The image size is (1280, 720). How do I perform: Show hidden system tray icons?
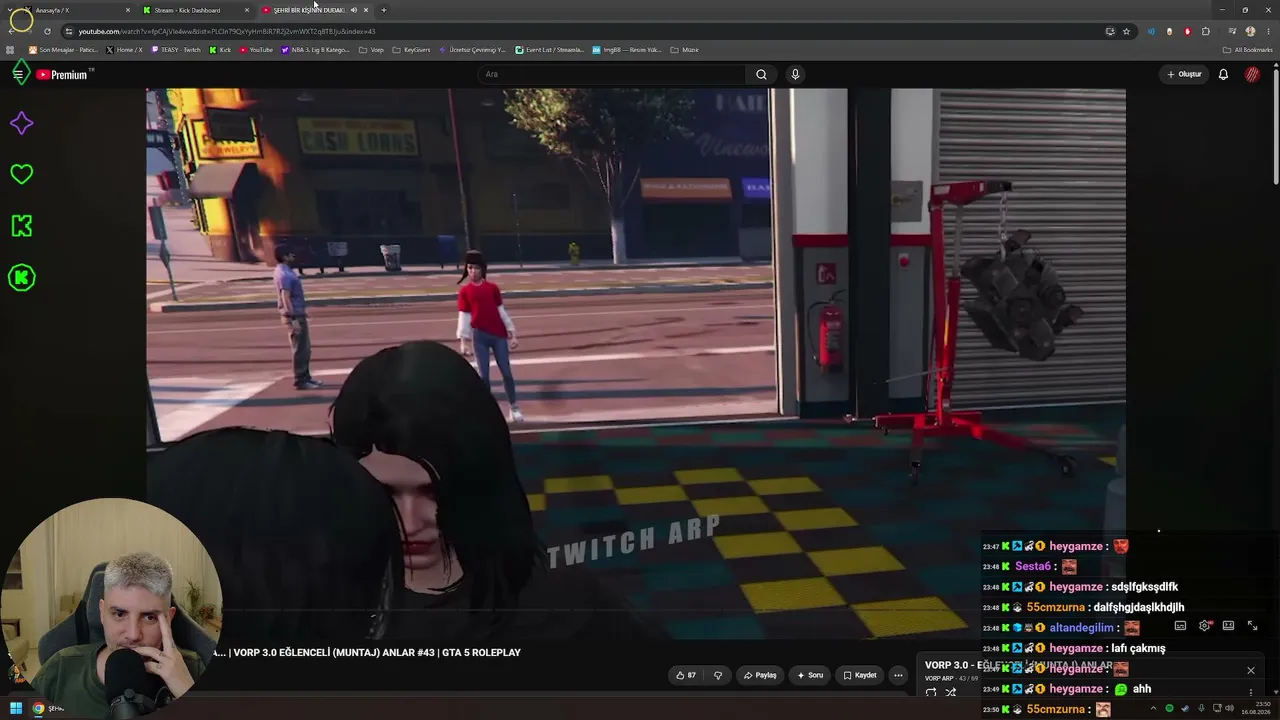(1154, 708)
